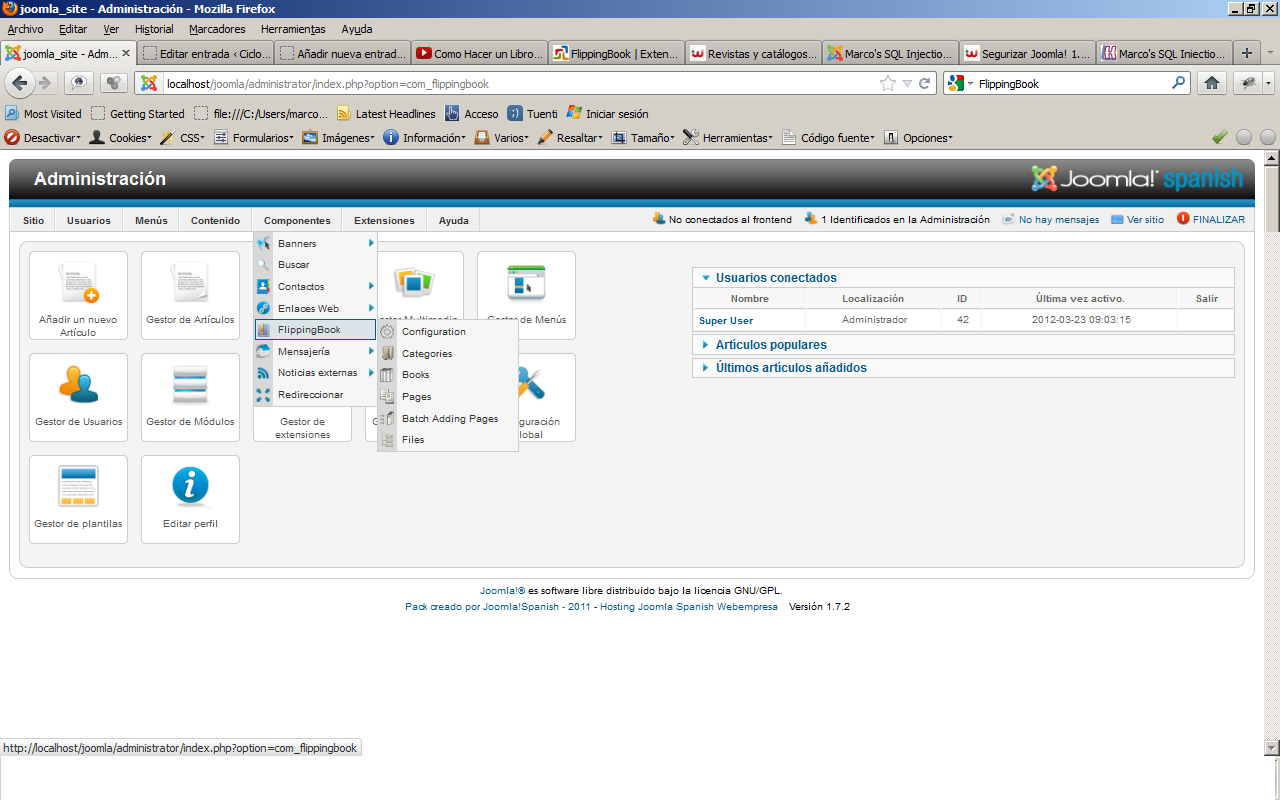
Task: Bookmark page with star icon
Action: tap(887, 84)
